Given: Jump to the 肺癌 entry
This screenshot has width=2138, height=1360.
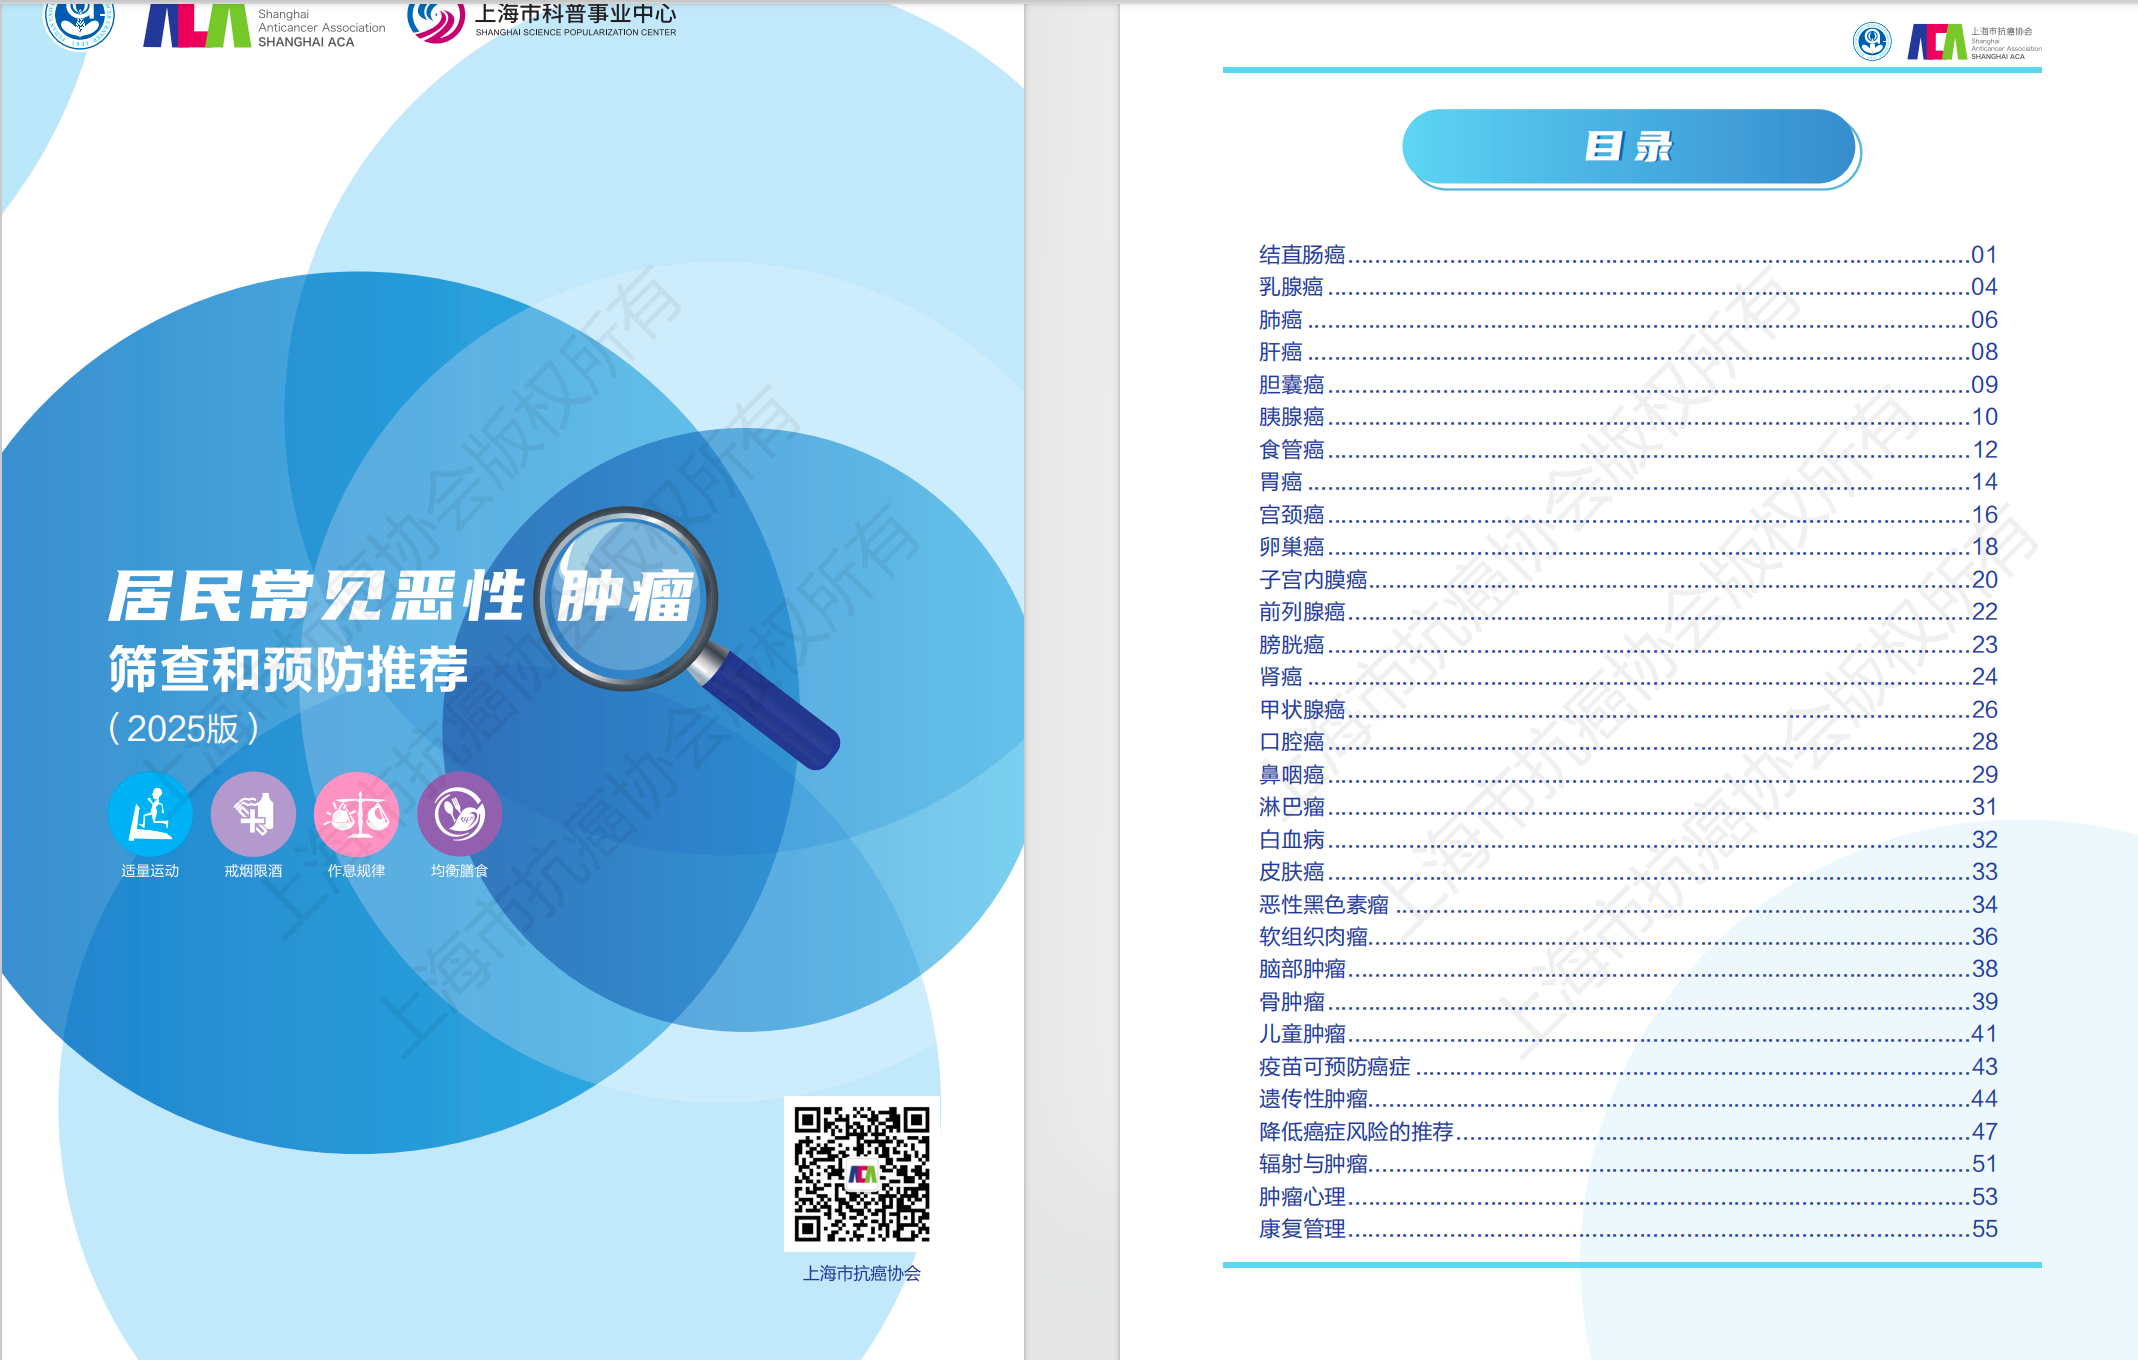Looking at the screenshot, I should click(1628, 320).
